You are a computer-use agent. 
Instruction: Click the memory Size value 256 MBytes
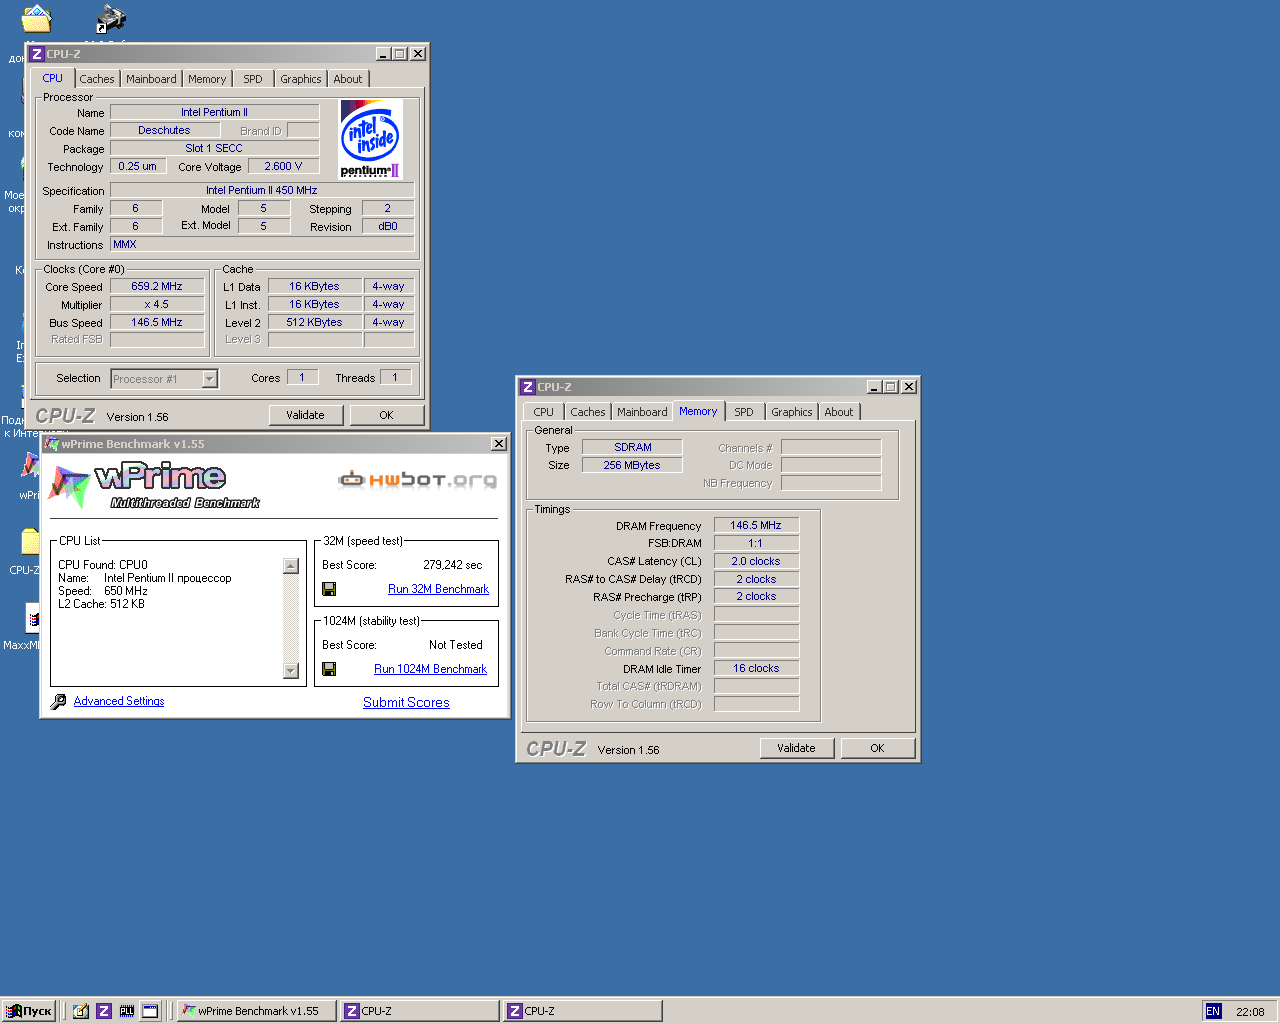[633, 465]
